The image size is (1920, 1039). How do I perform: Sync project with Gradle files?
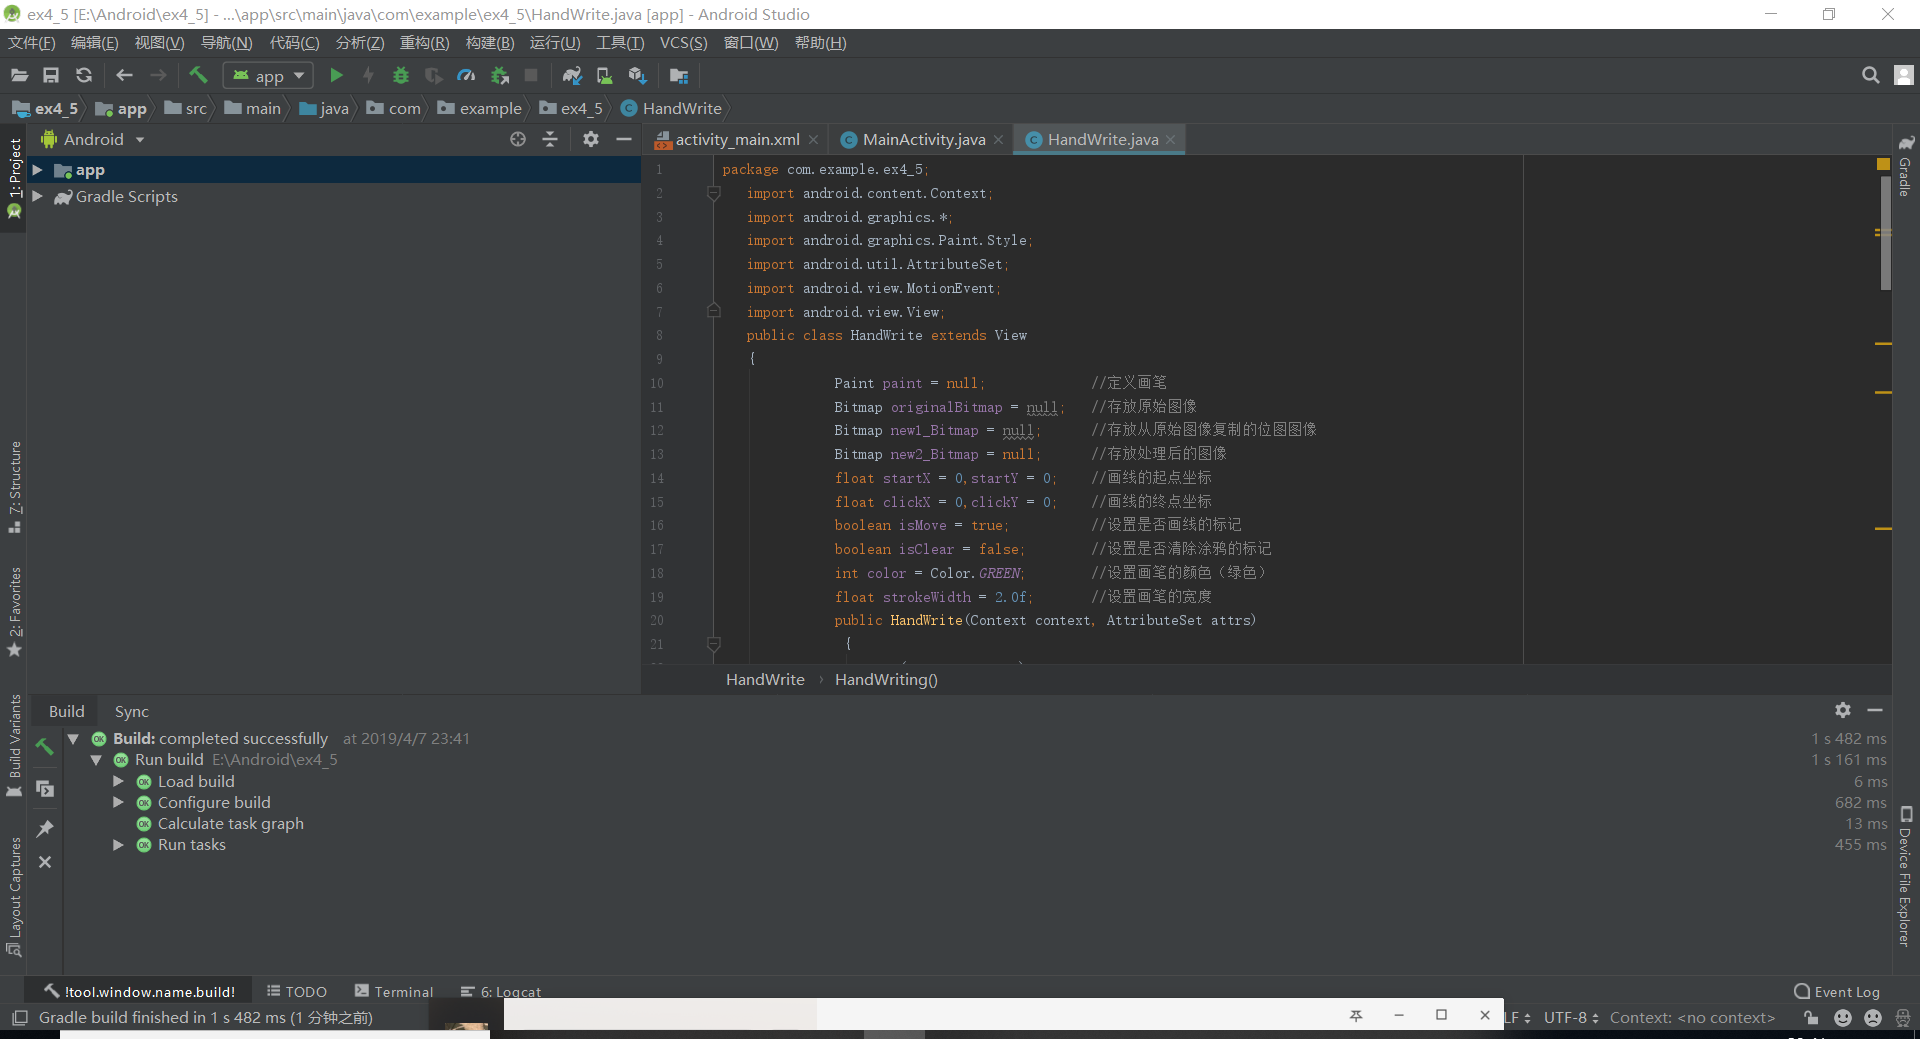point(572,75)
